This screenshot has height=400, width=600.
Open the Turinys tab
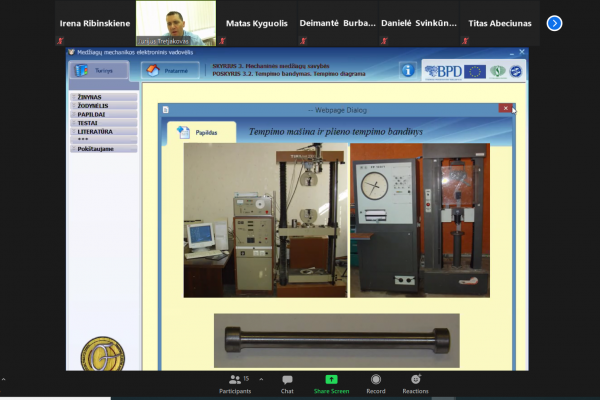click(x=99, y=70)
